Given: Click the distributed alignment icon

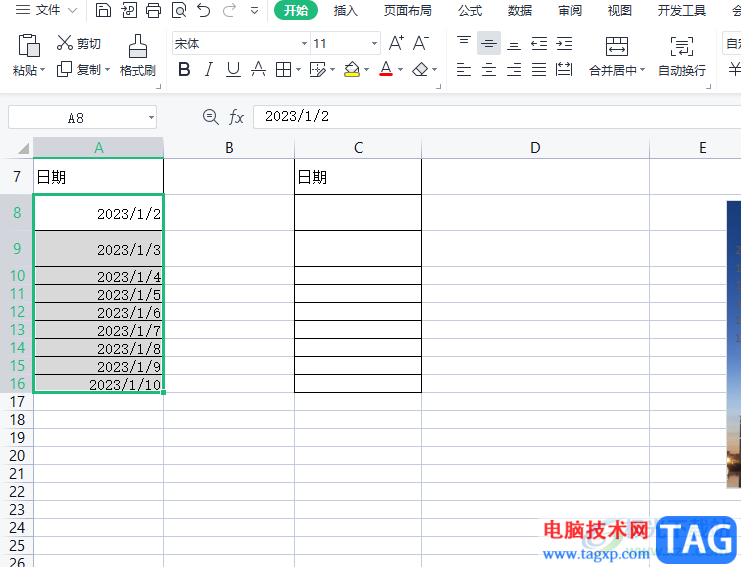Looking at the screenshot, I should 564,70.
